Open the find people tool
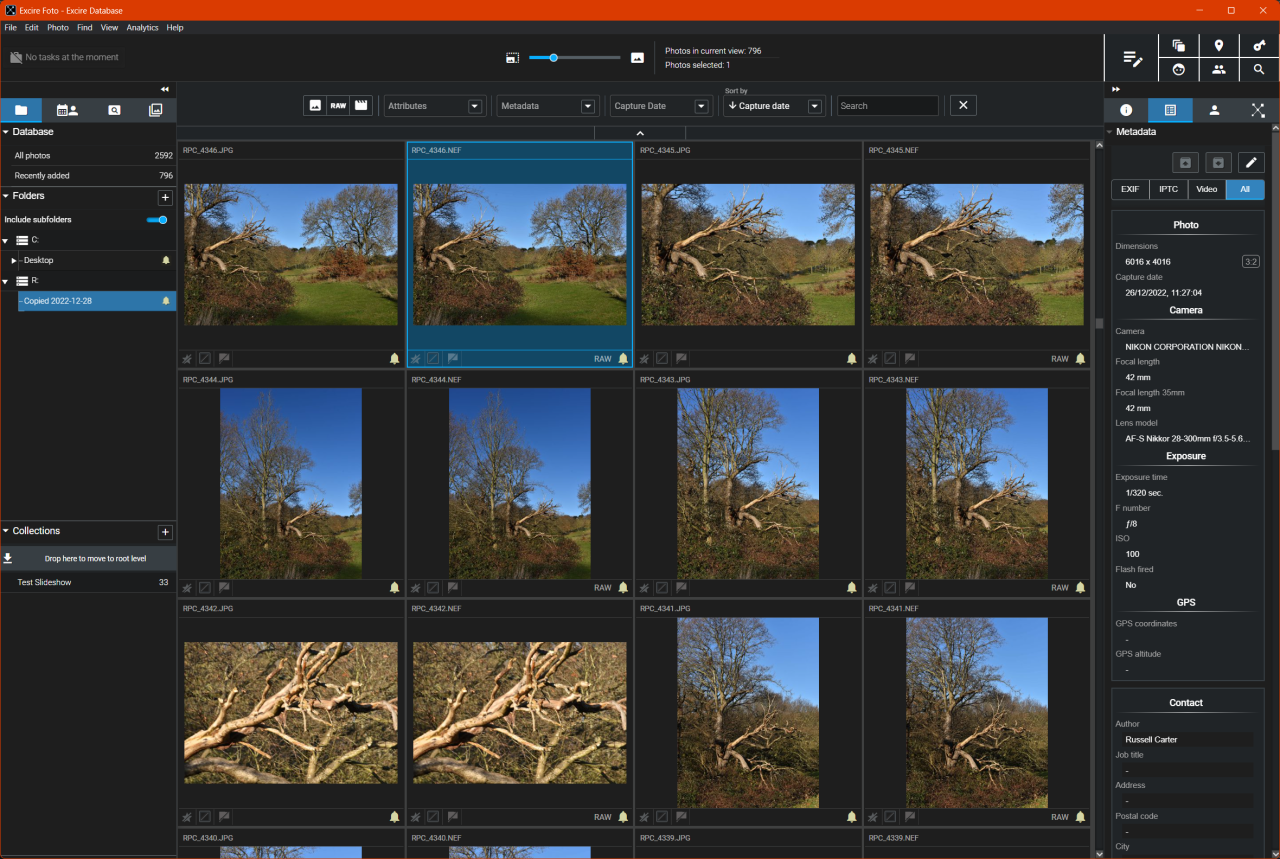The height and width of the screenshot is (859, 1280). (x=1218, y=70)
